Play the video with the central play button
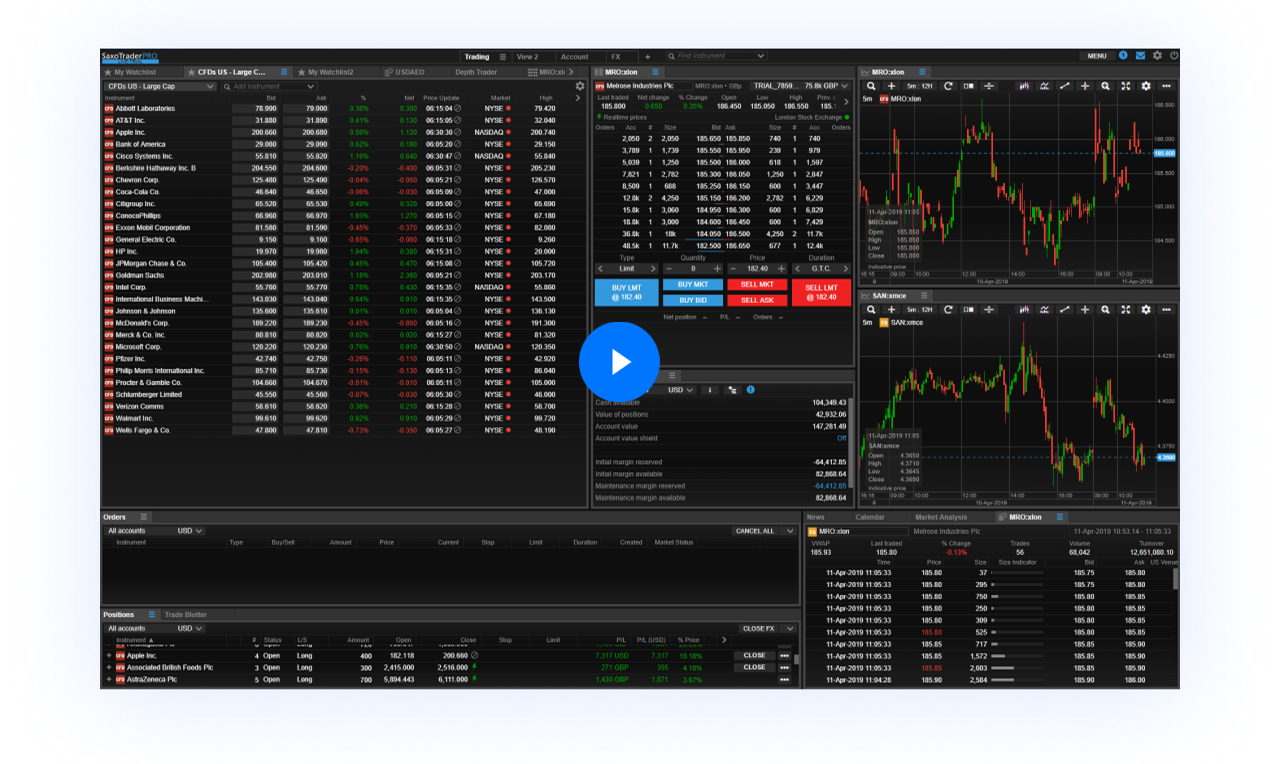The height and width of the screenshot is (764, 1280). click(619, 362)
